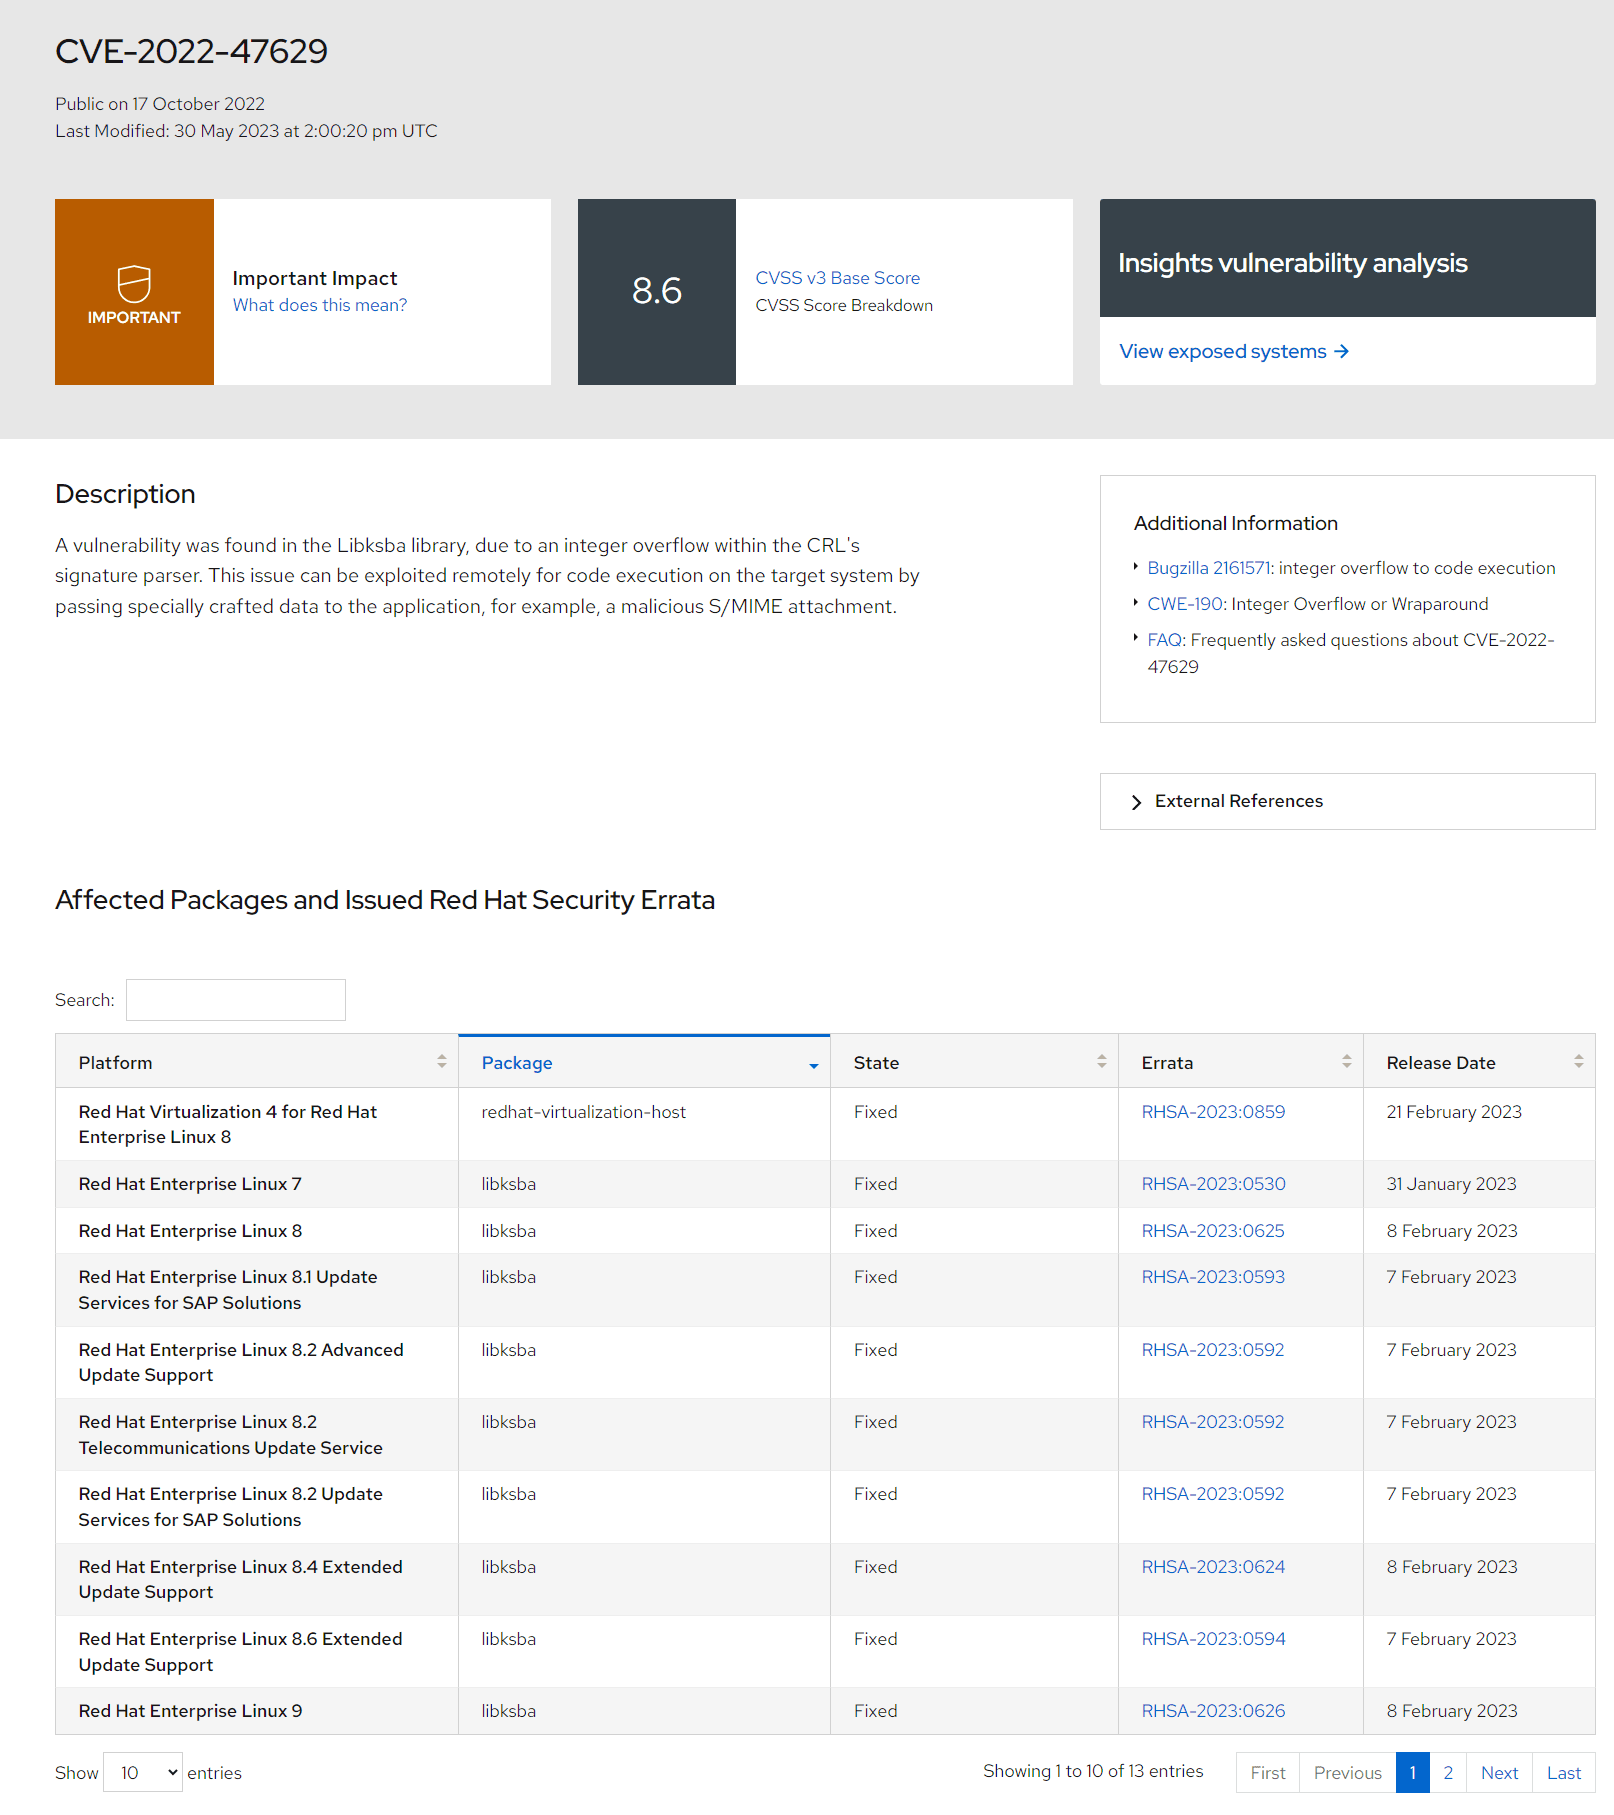Expand the External References section
The height and width of the screenshot is (1815, 1614).
(x=1347, y=801)
